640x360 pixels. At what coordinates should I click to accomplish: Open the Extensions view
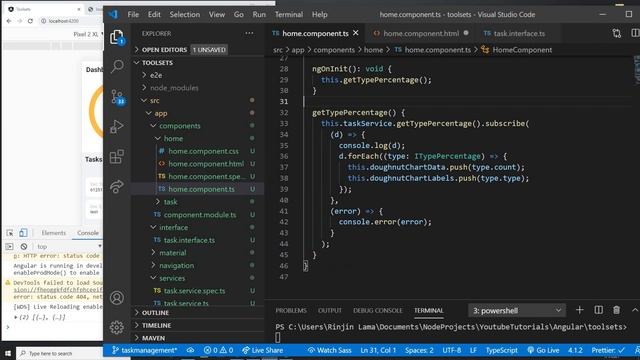tap(117, 157)
